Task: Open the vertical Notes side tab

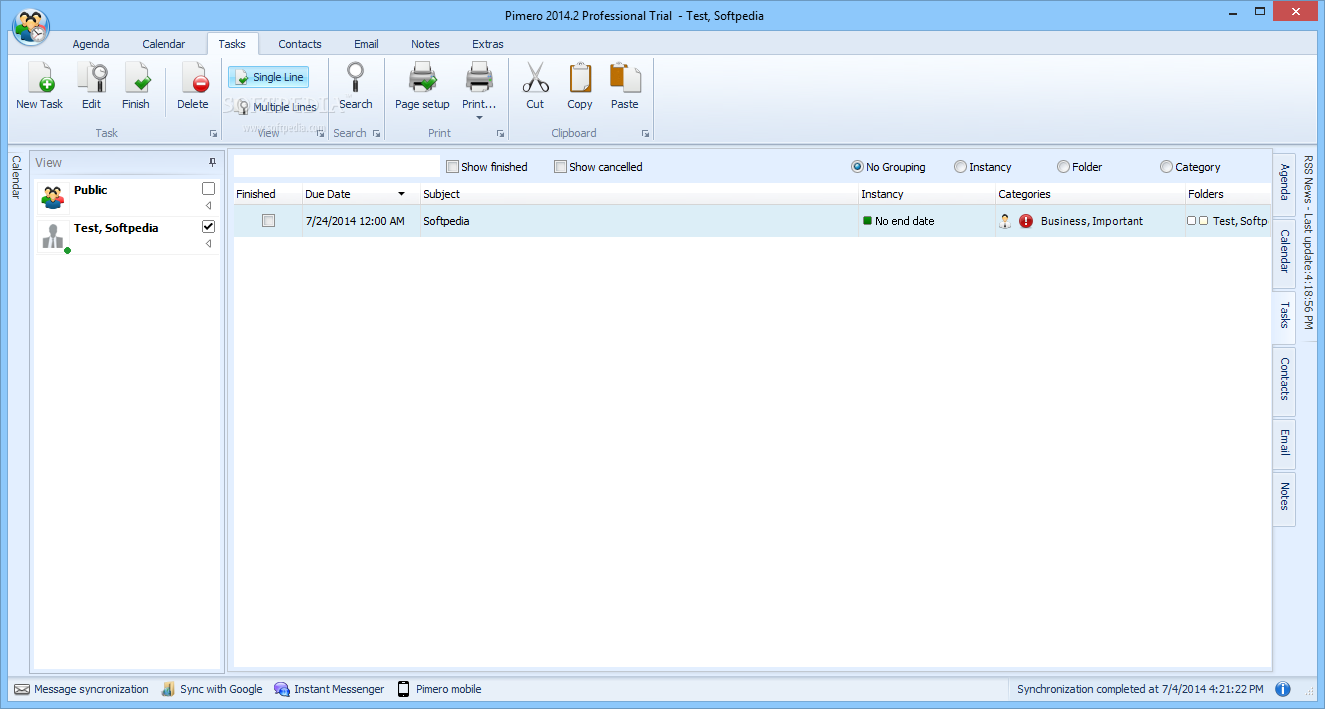Action: pyautogui.click(x=1284, y=497)
